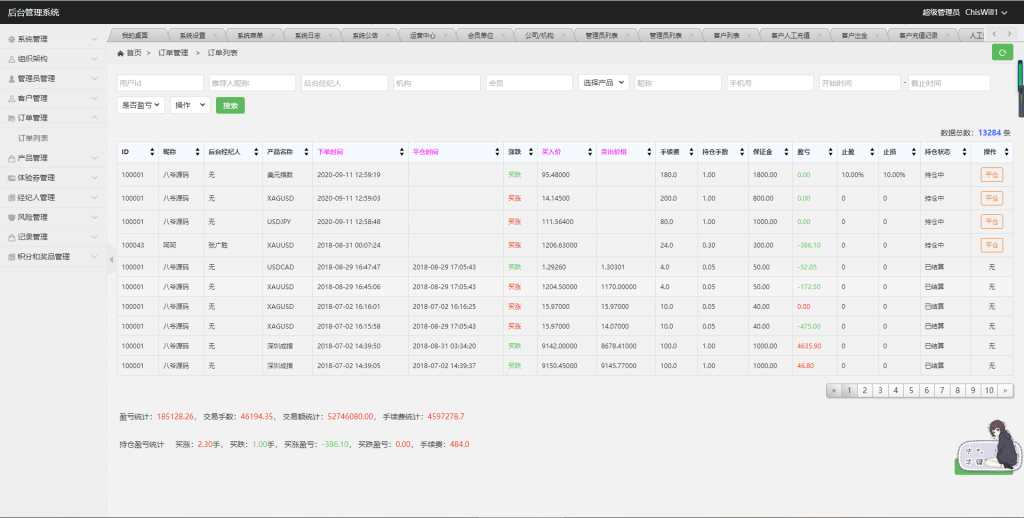1024x518 pixels.
Task: Collapse the sidebar with the left triangle handle
Action: point(111,259)
